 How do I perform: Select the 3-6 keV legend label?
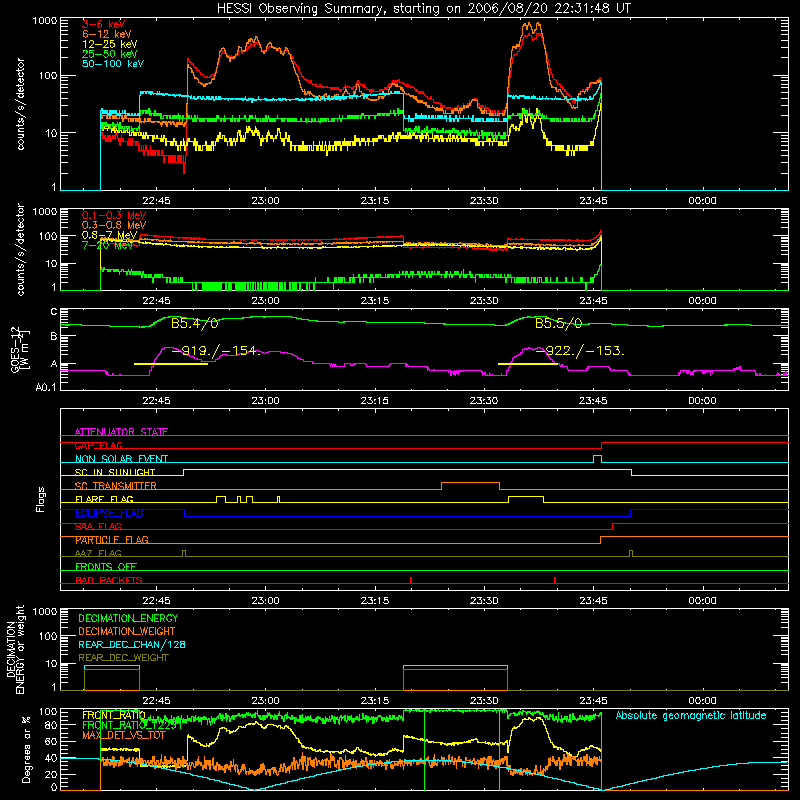[104, 24]
